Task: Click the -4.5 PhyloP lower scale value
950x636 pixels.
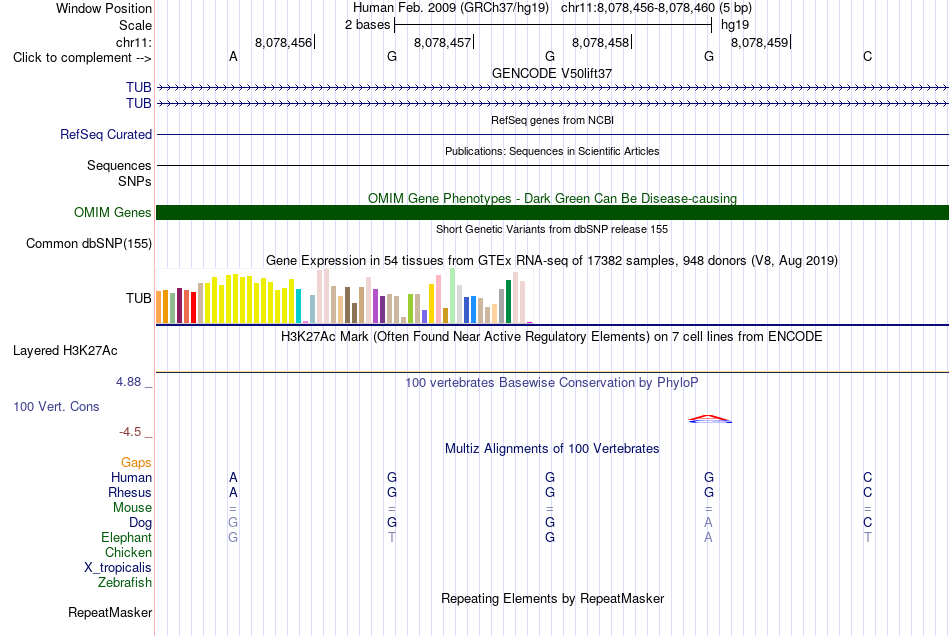Action: tap(130, 432)
